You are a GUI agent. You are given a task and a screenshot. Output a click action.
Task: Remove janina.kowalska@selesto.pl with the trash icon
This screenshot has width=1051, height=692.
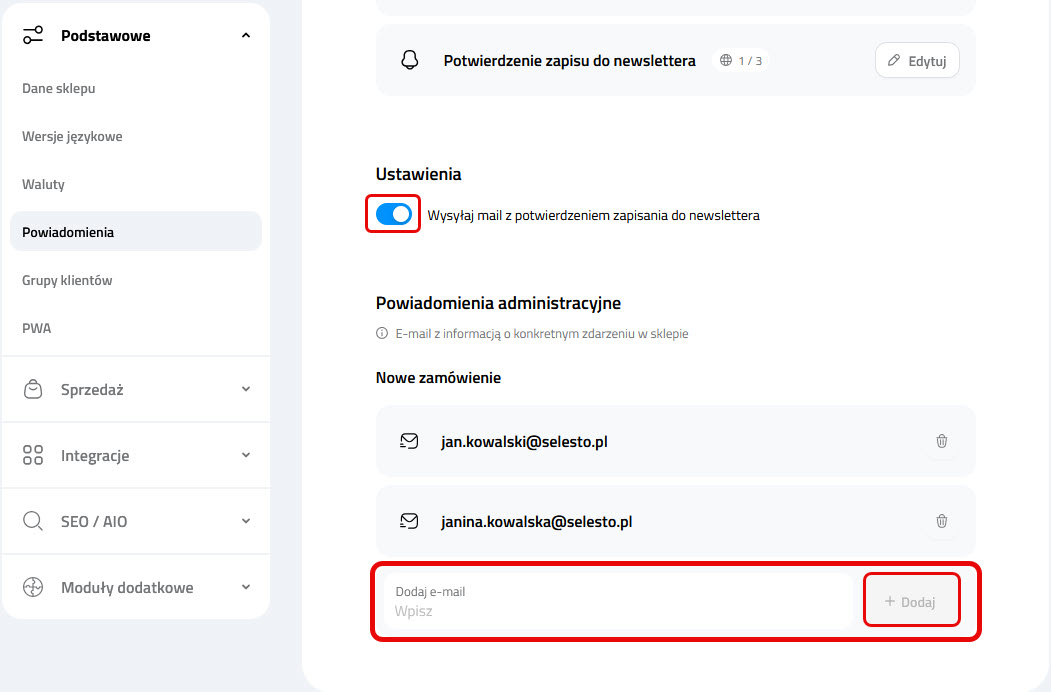pos(941,520)
